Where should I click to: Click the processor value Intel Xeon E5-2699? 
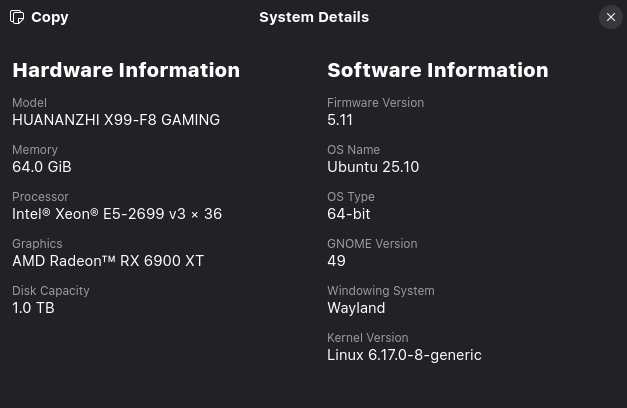[x=117, y=214]
